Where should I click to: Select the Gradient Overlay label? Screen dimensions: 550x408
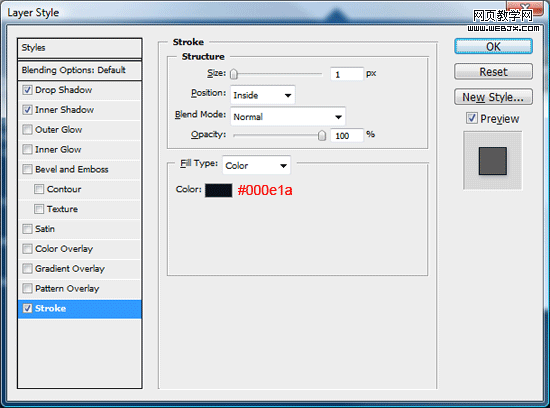(x=70, y=269)
